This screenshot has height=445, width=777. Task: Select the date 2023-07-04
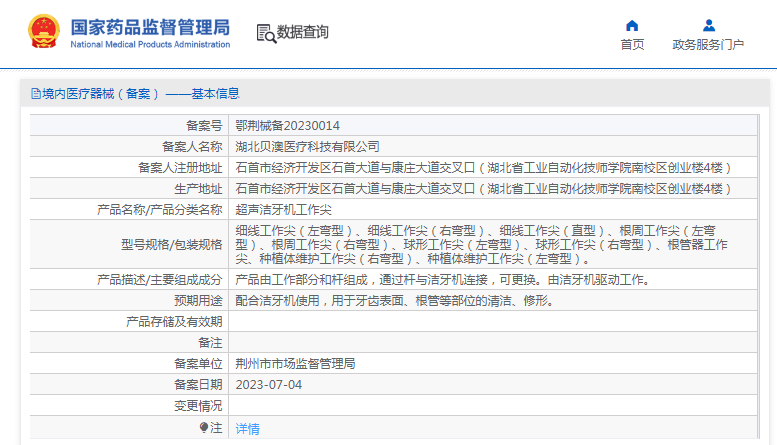[269, 385]
